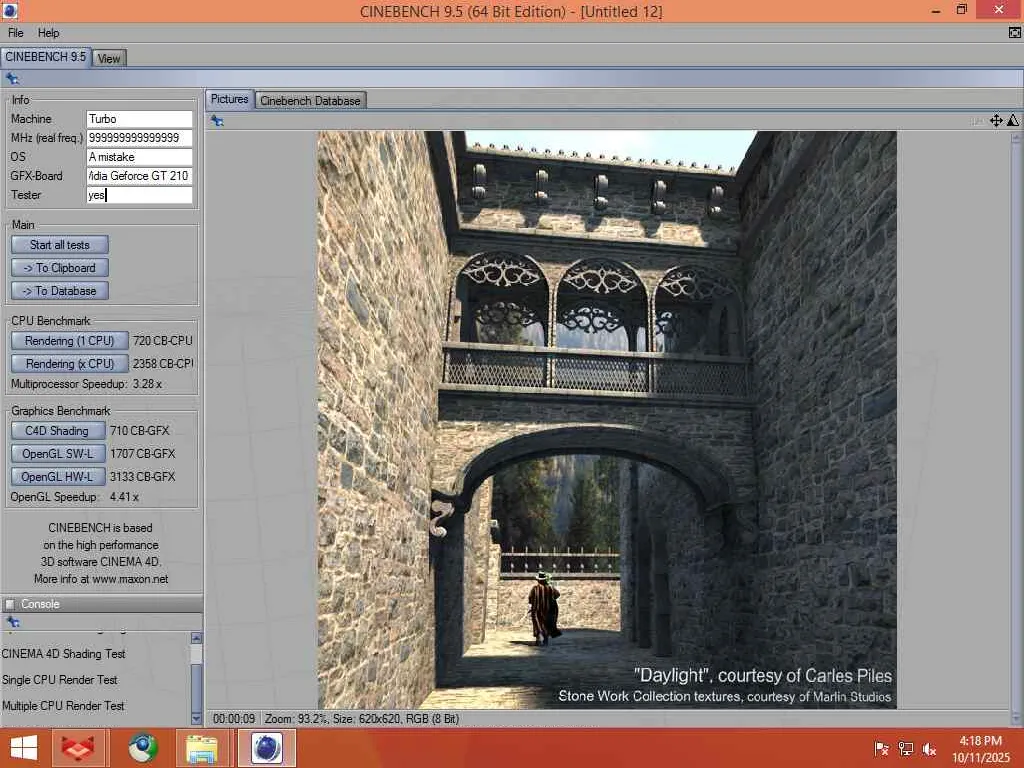
Task: Click the -> To Database button
Action: click(x=59, y=291)
